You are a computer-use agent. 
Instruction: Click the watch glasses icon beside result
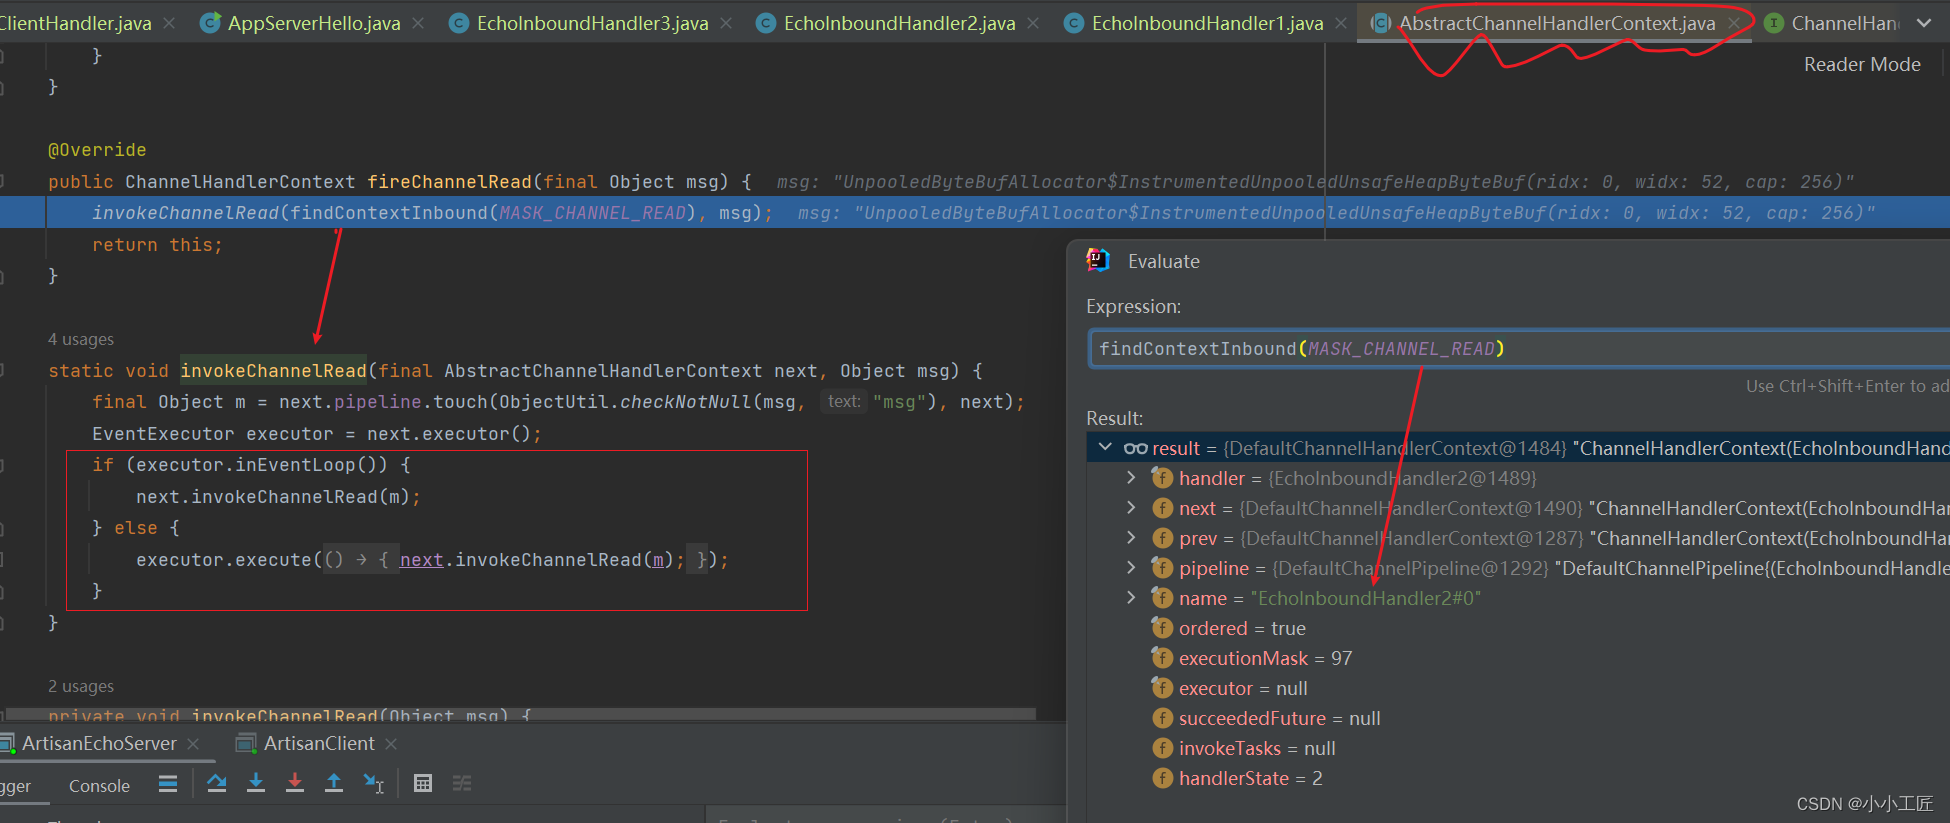(x=1135, y=448)
